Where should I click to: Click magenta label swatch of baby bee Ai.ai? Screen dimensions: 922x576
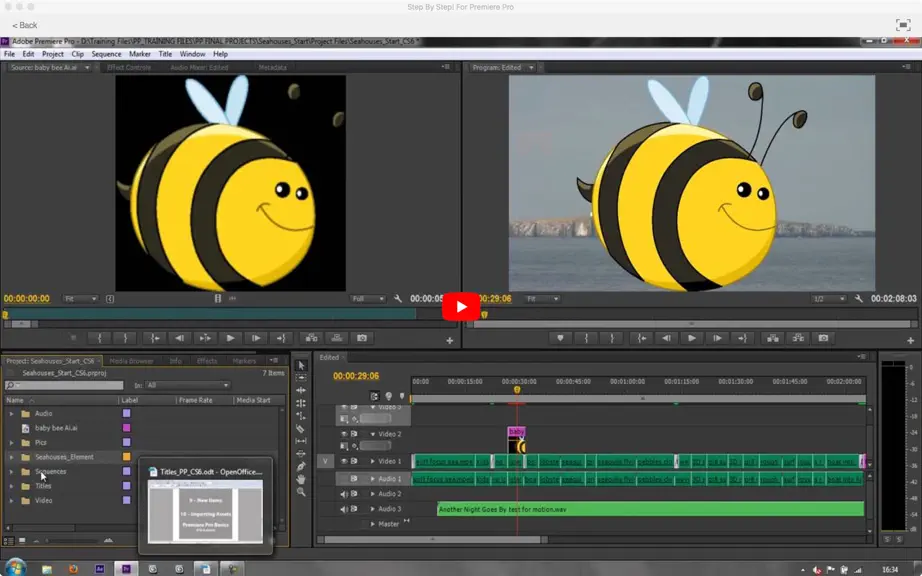[x=126, y=428]
